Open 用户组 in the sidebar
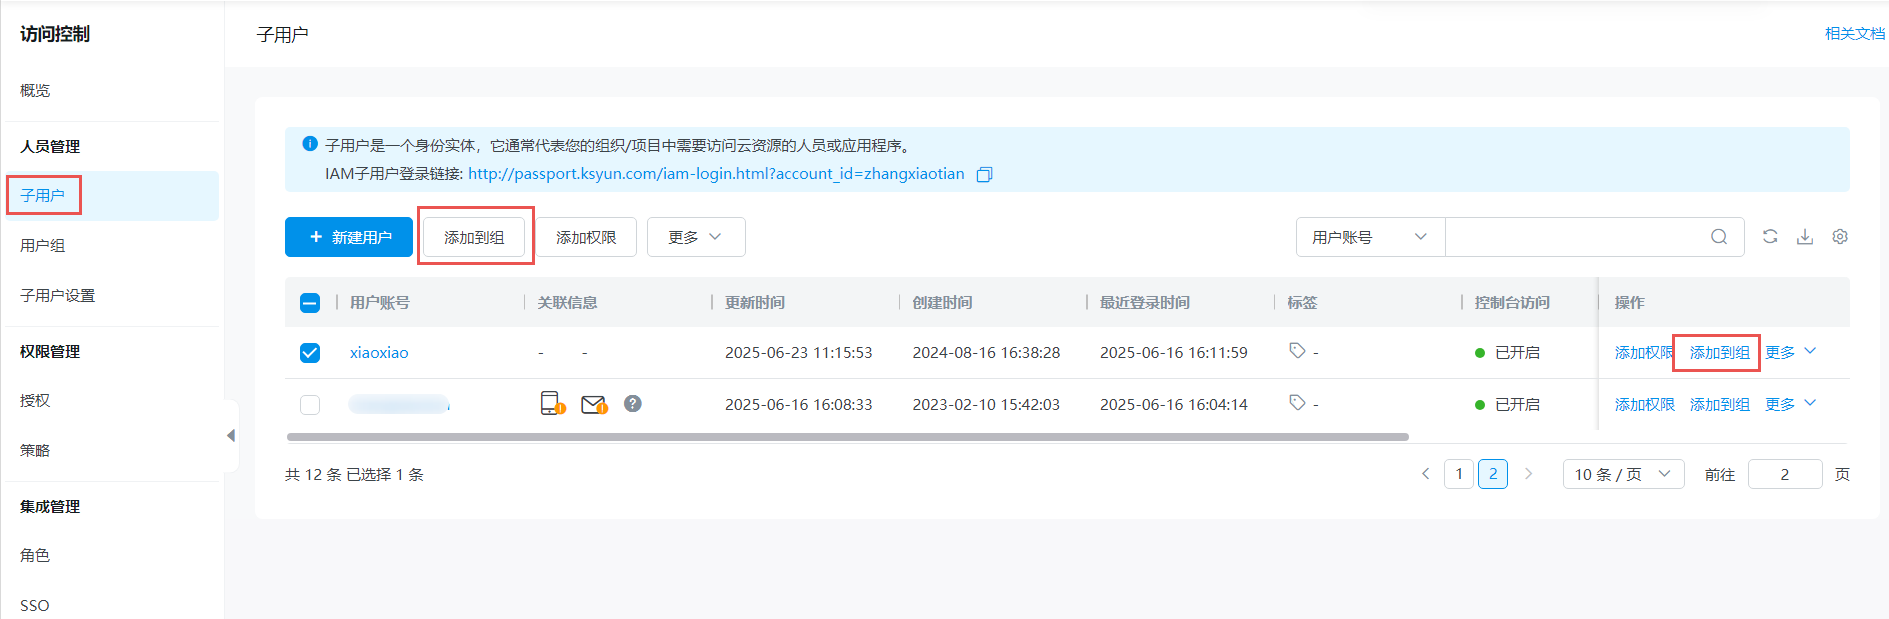This screenshot has width=1889, height=619. pyautogui.click(x=43, y=245)
